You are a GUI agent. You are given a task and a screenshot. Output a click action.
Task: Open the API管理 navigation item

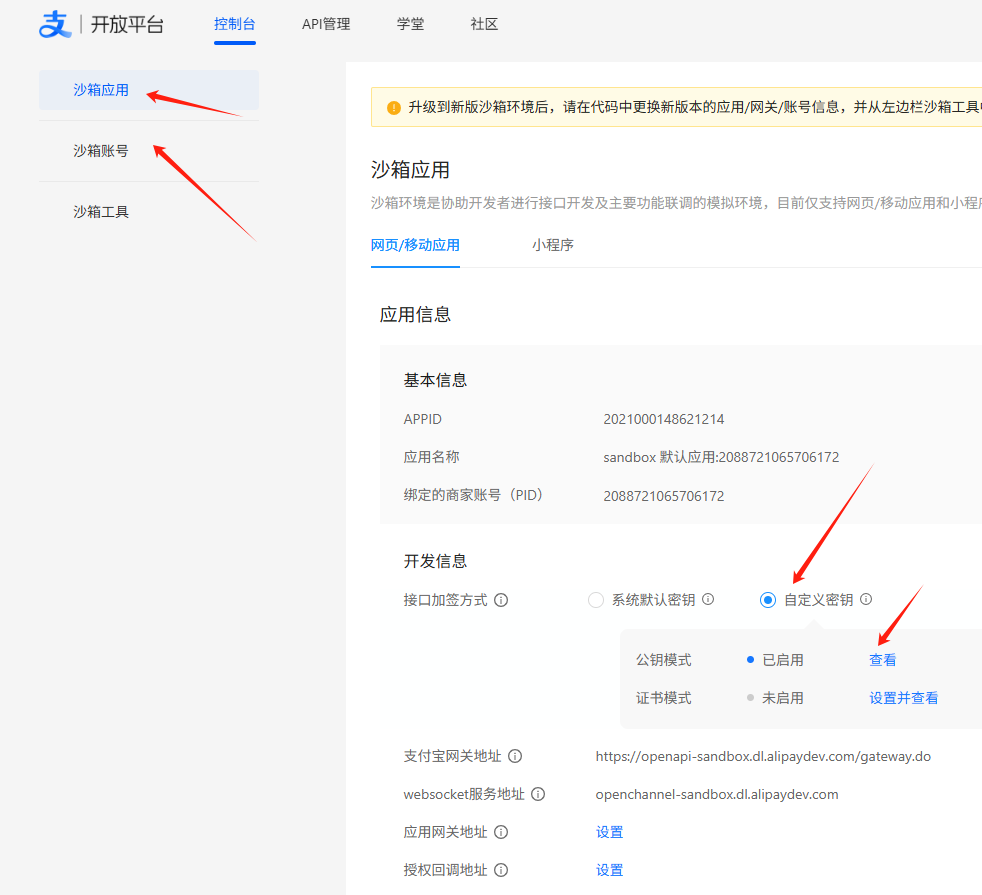326,24
